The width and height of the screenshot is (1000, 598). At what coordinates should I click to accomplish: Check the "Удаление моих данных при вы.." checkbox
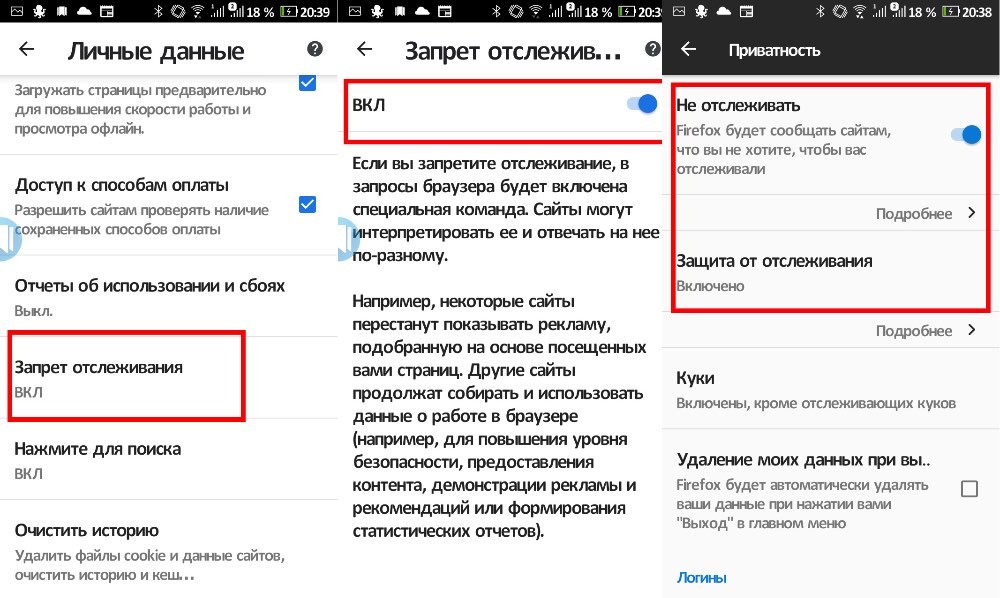coord(968,489)
